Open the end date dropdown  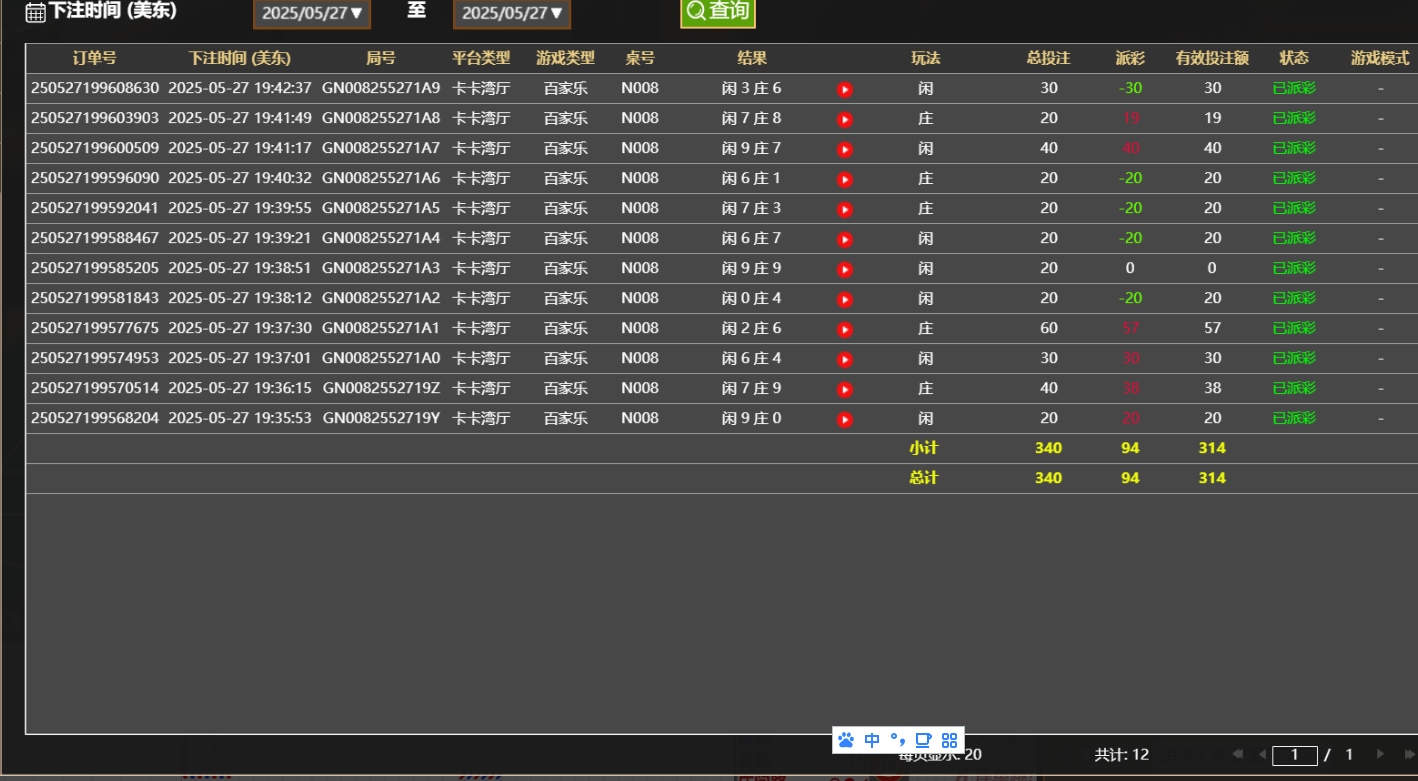point(512,14)
